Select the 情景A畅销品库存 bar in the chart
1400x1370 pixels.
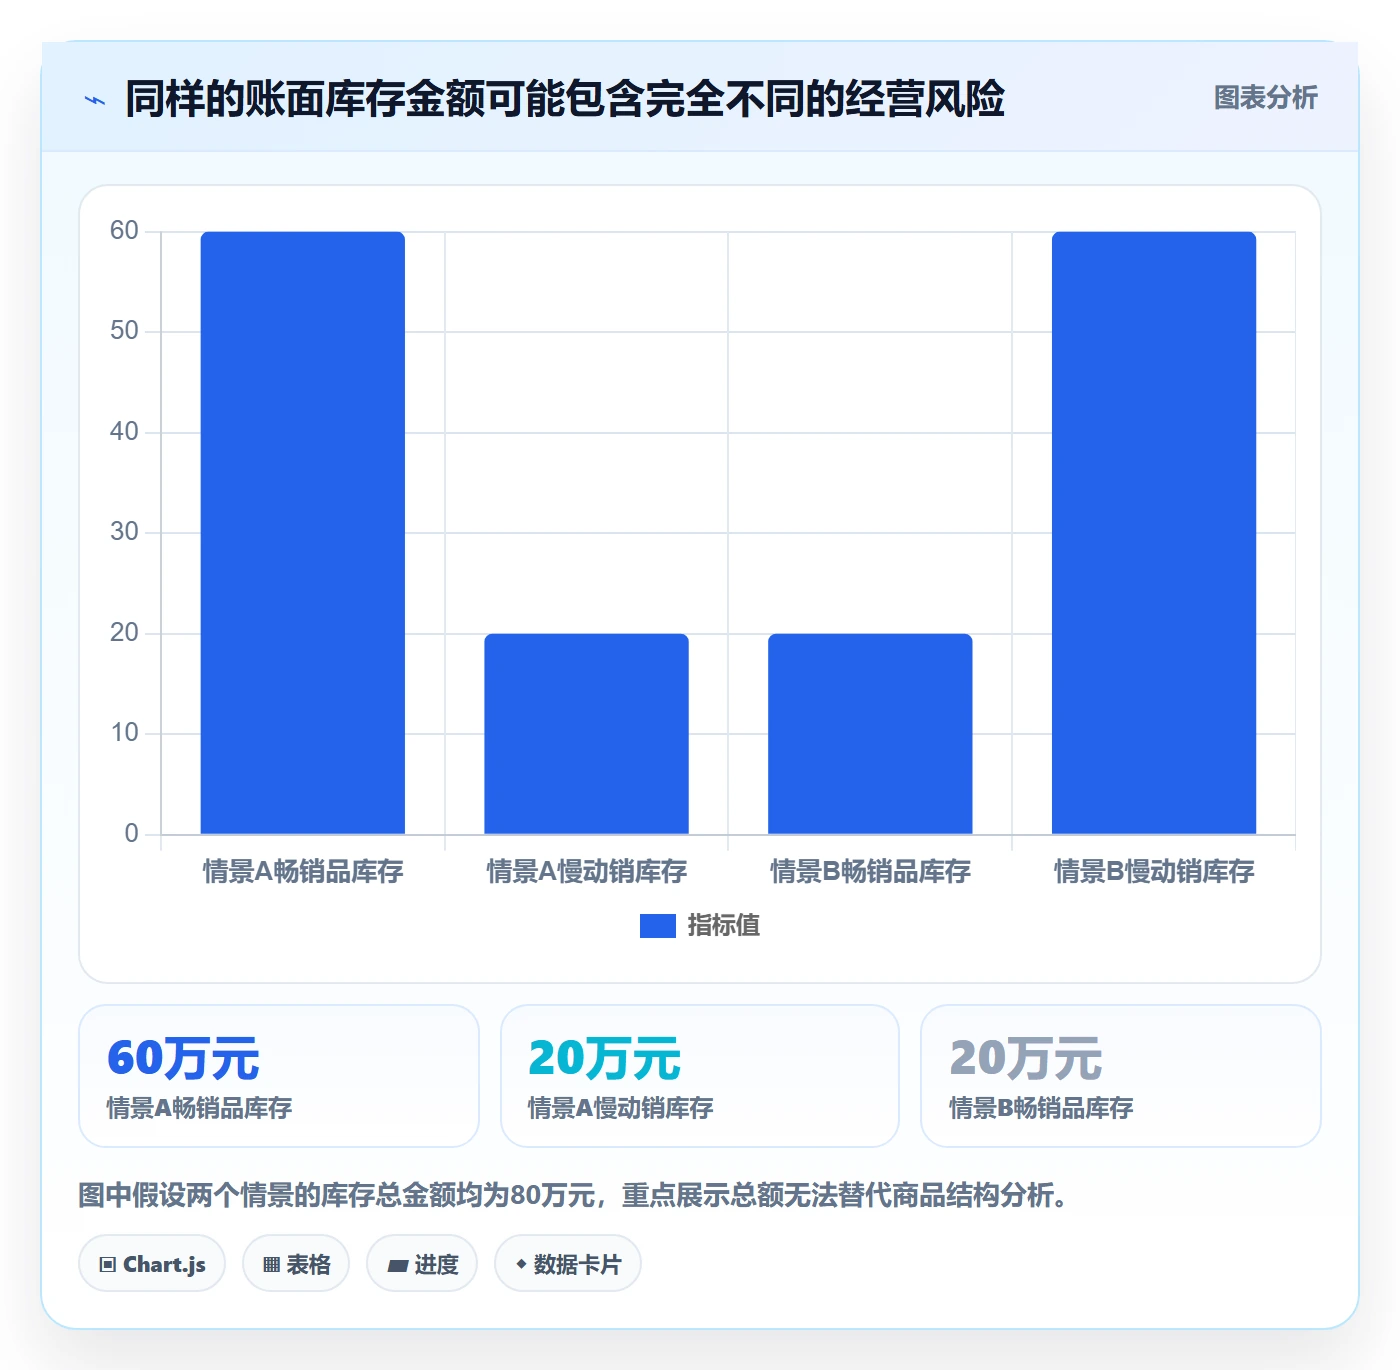pos(303,533)
